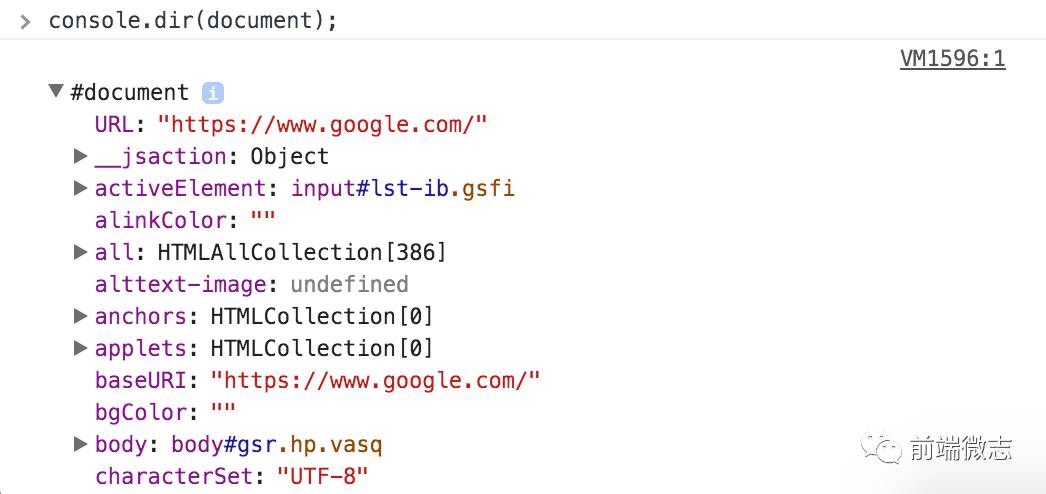Click the baseURI string value
The image size is (1046, 494).
click(375, 381)
